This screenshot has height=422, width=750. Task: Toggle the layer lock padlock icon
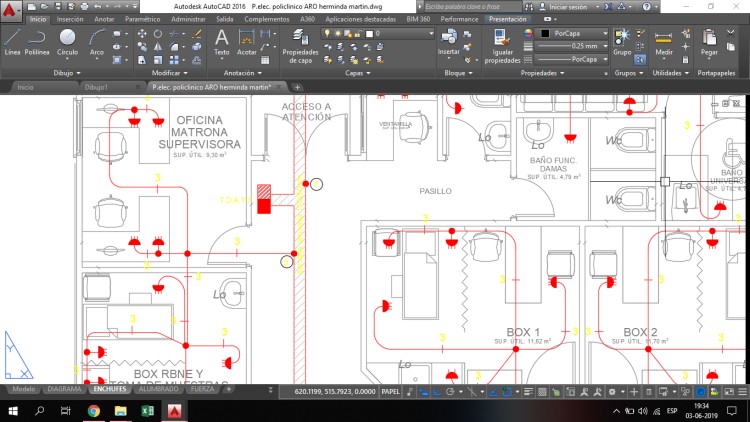(358, 33)
